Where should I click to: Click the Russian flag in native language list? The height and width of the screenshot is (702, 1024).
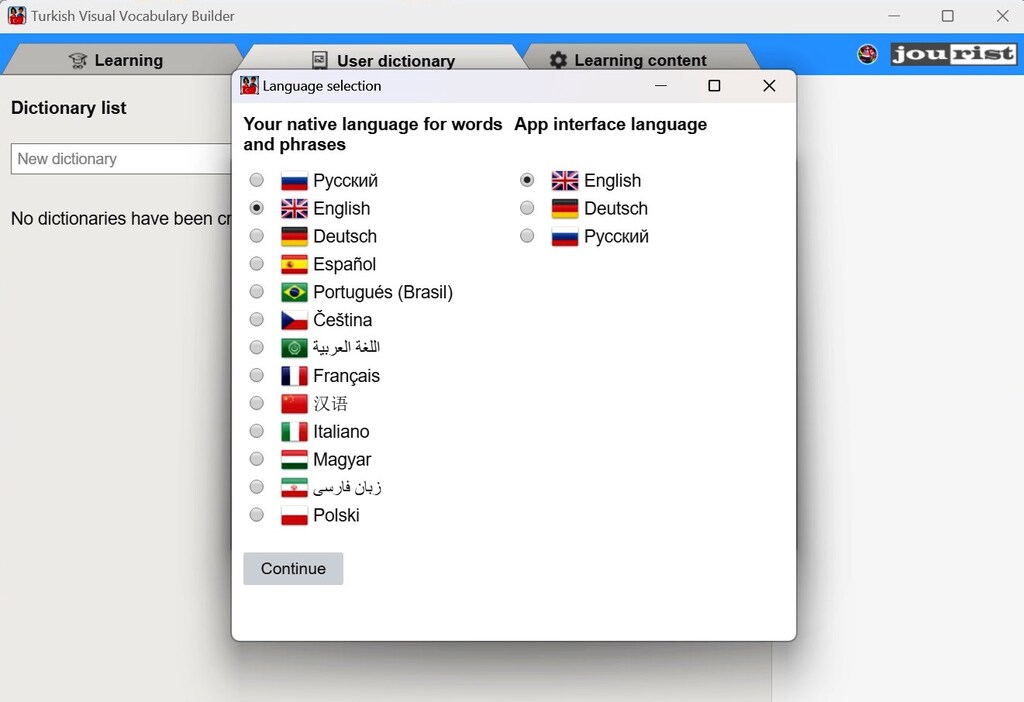tap(295, 181)
